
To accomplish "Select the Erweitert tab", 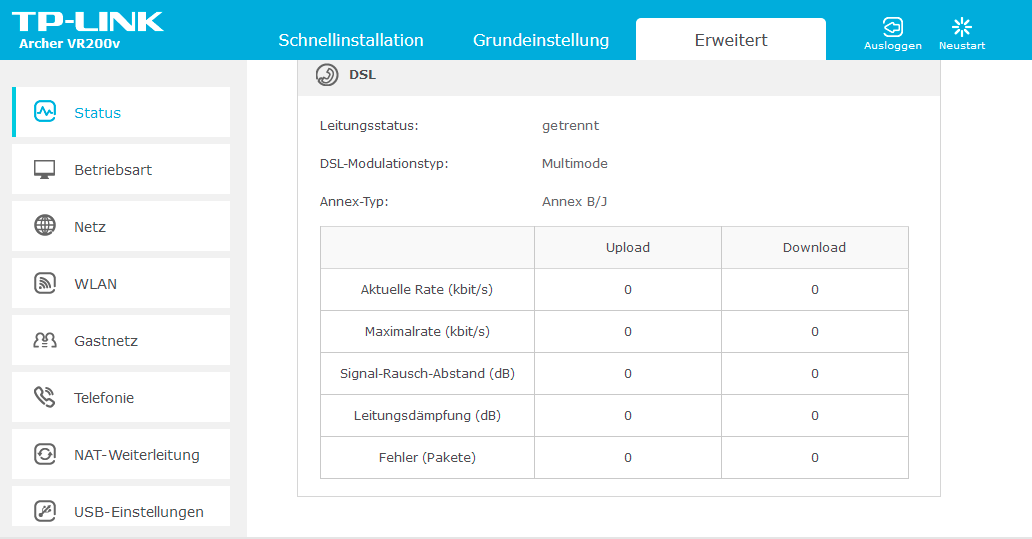I will click(x=731, y=39).
